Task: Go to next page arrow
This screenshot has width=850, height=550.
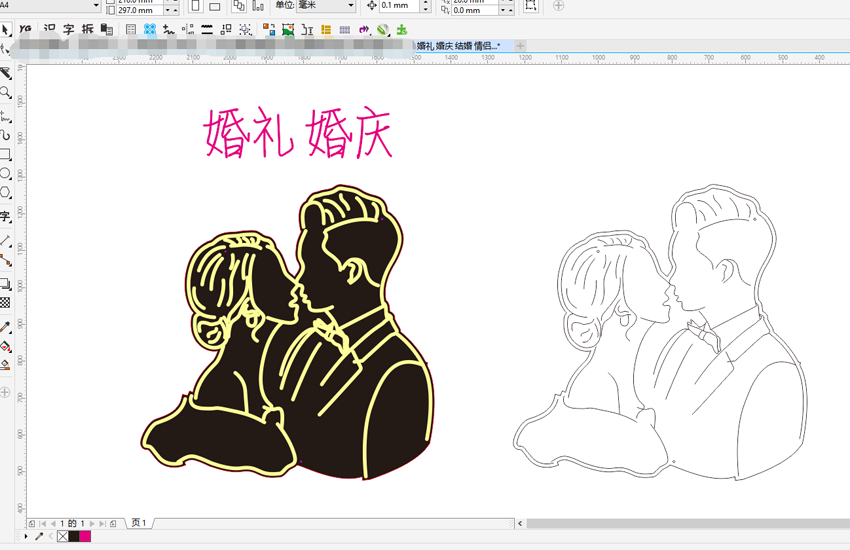Action: coord(92,523)
